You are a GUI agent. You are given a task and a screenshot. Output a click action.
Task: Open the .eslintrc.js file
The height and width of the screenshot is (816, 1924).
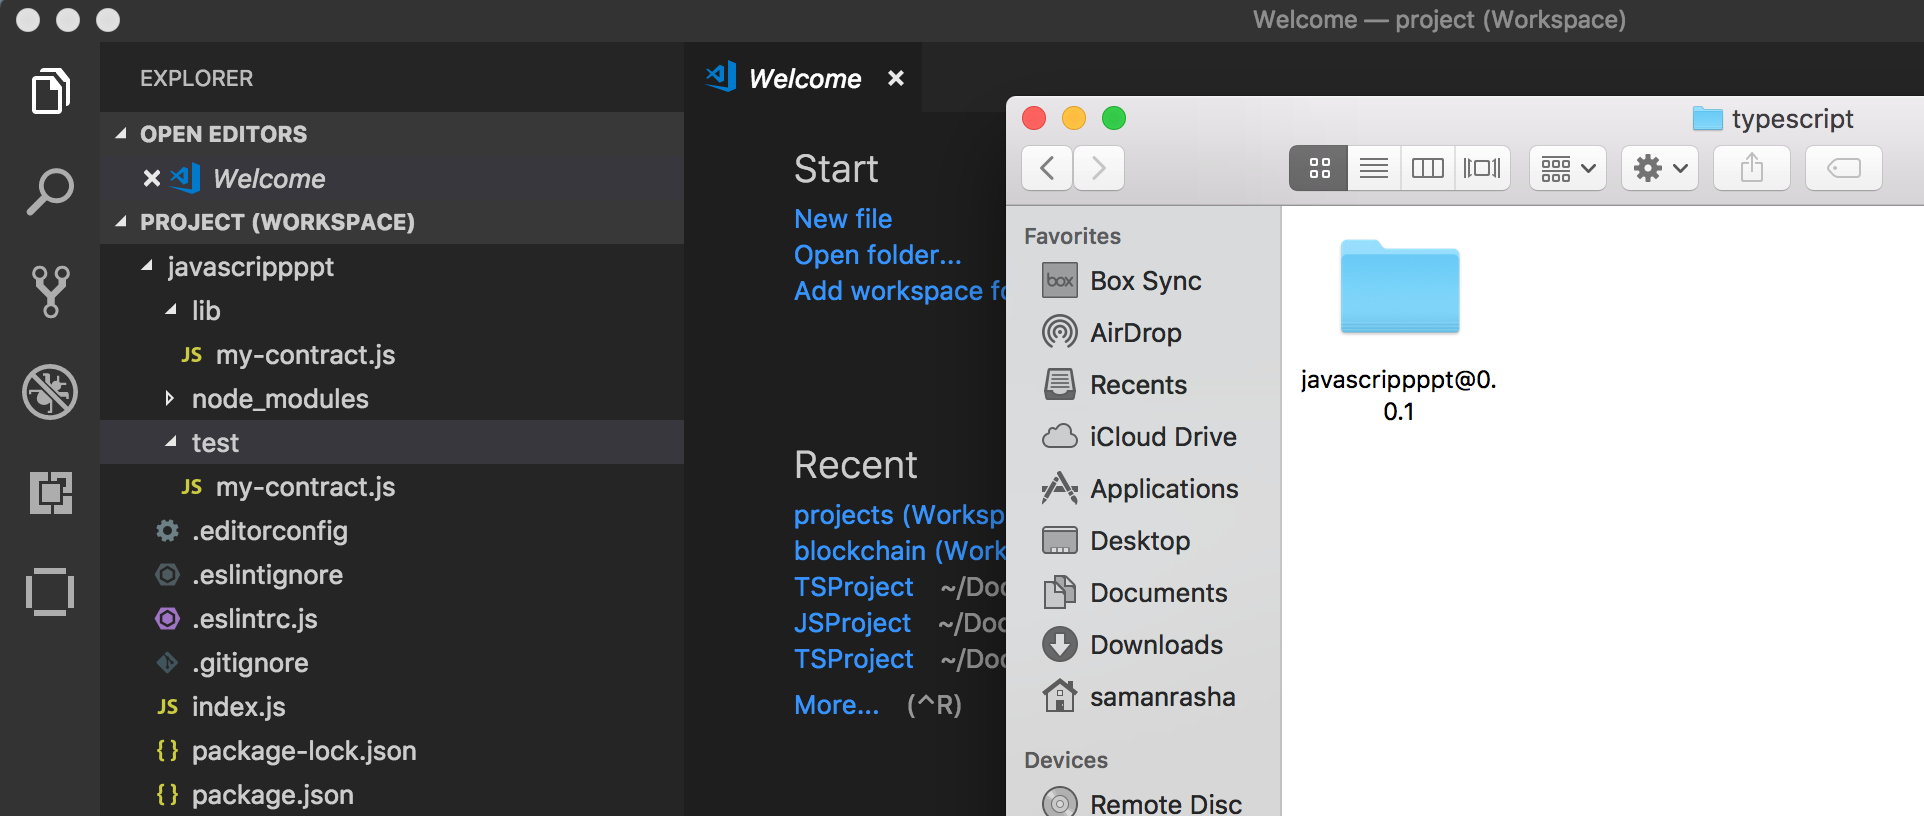[x=392, y=618]
